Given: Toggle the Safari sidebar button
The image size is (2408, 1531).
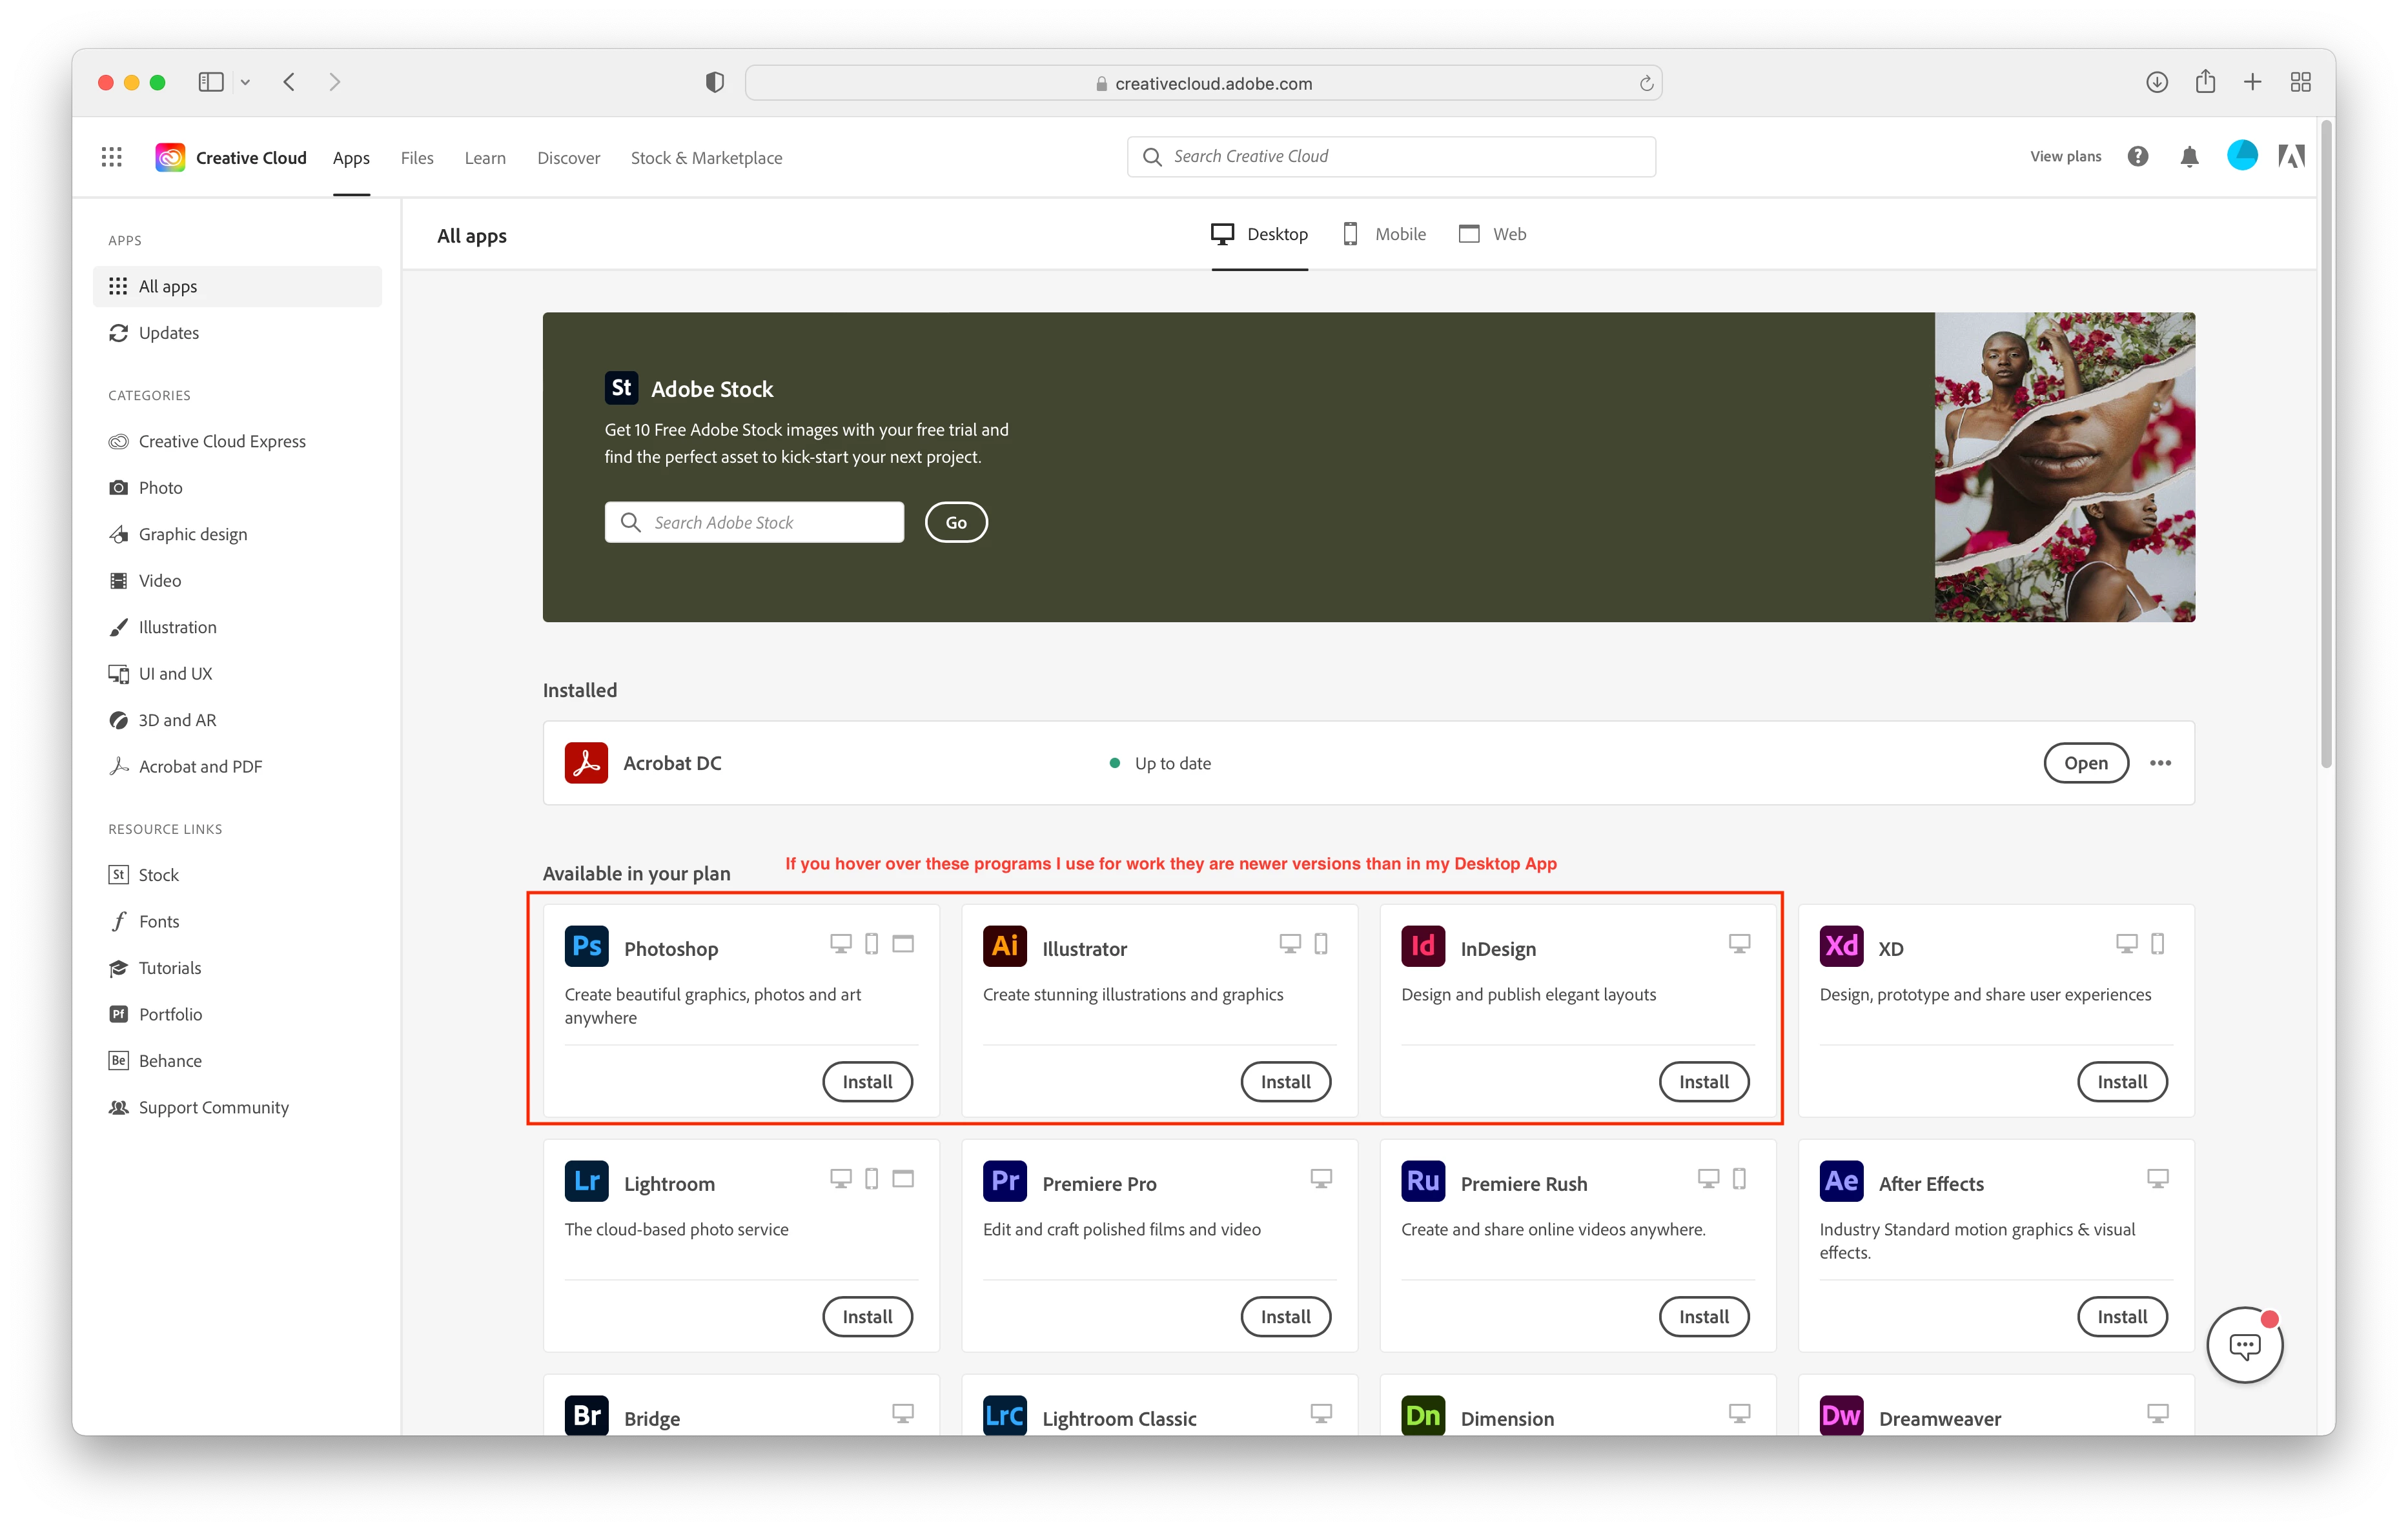Looking at the screenshot, I should [x=210, y=82].
